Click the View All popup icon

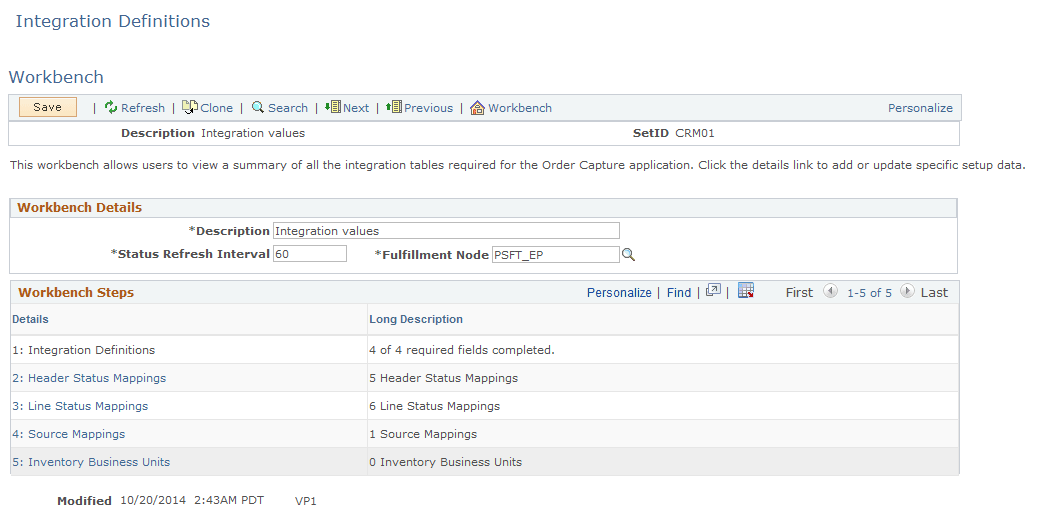713,291
